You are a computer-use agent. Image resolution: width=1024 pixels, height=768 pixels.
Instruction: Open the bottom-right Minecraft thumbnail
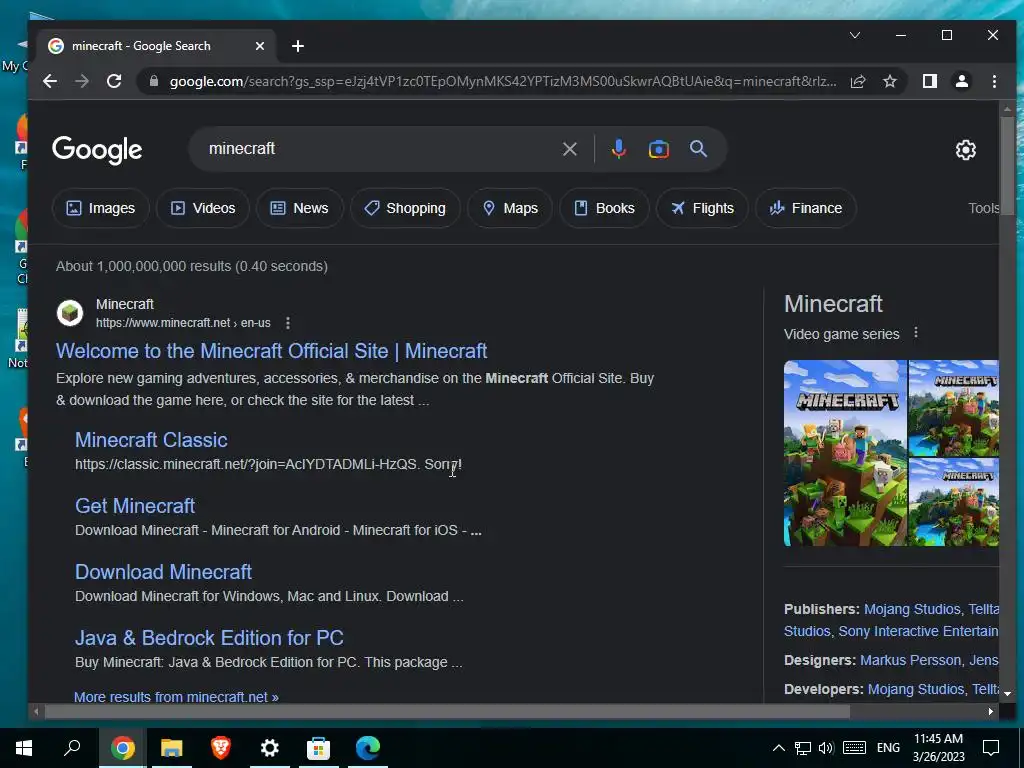(953, 502)
